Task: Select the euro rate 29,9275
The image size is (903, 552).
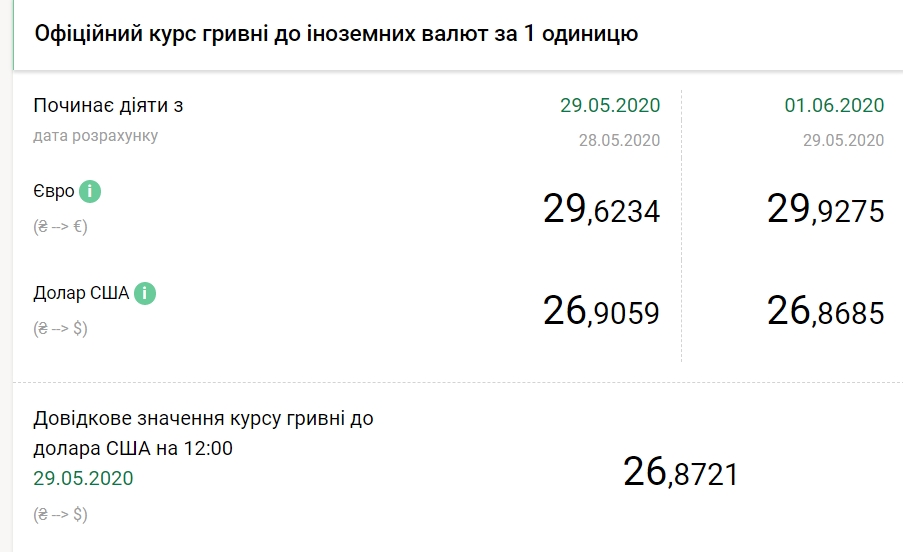Action: (x=825, y=209)
